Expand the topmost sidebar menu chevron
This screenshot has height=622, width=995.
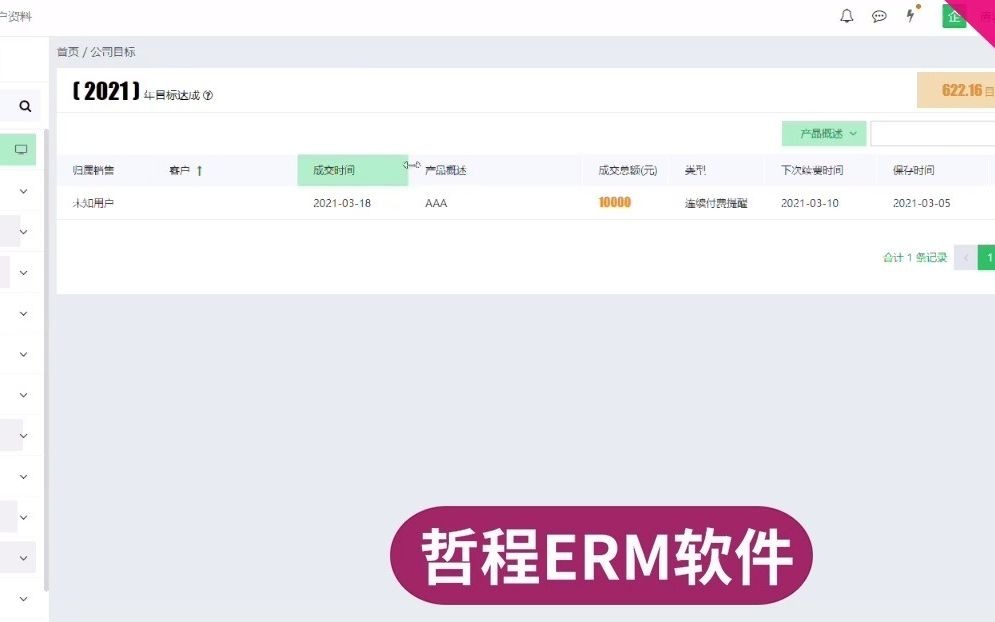(x=22, y=190)
